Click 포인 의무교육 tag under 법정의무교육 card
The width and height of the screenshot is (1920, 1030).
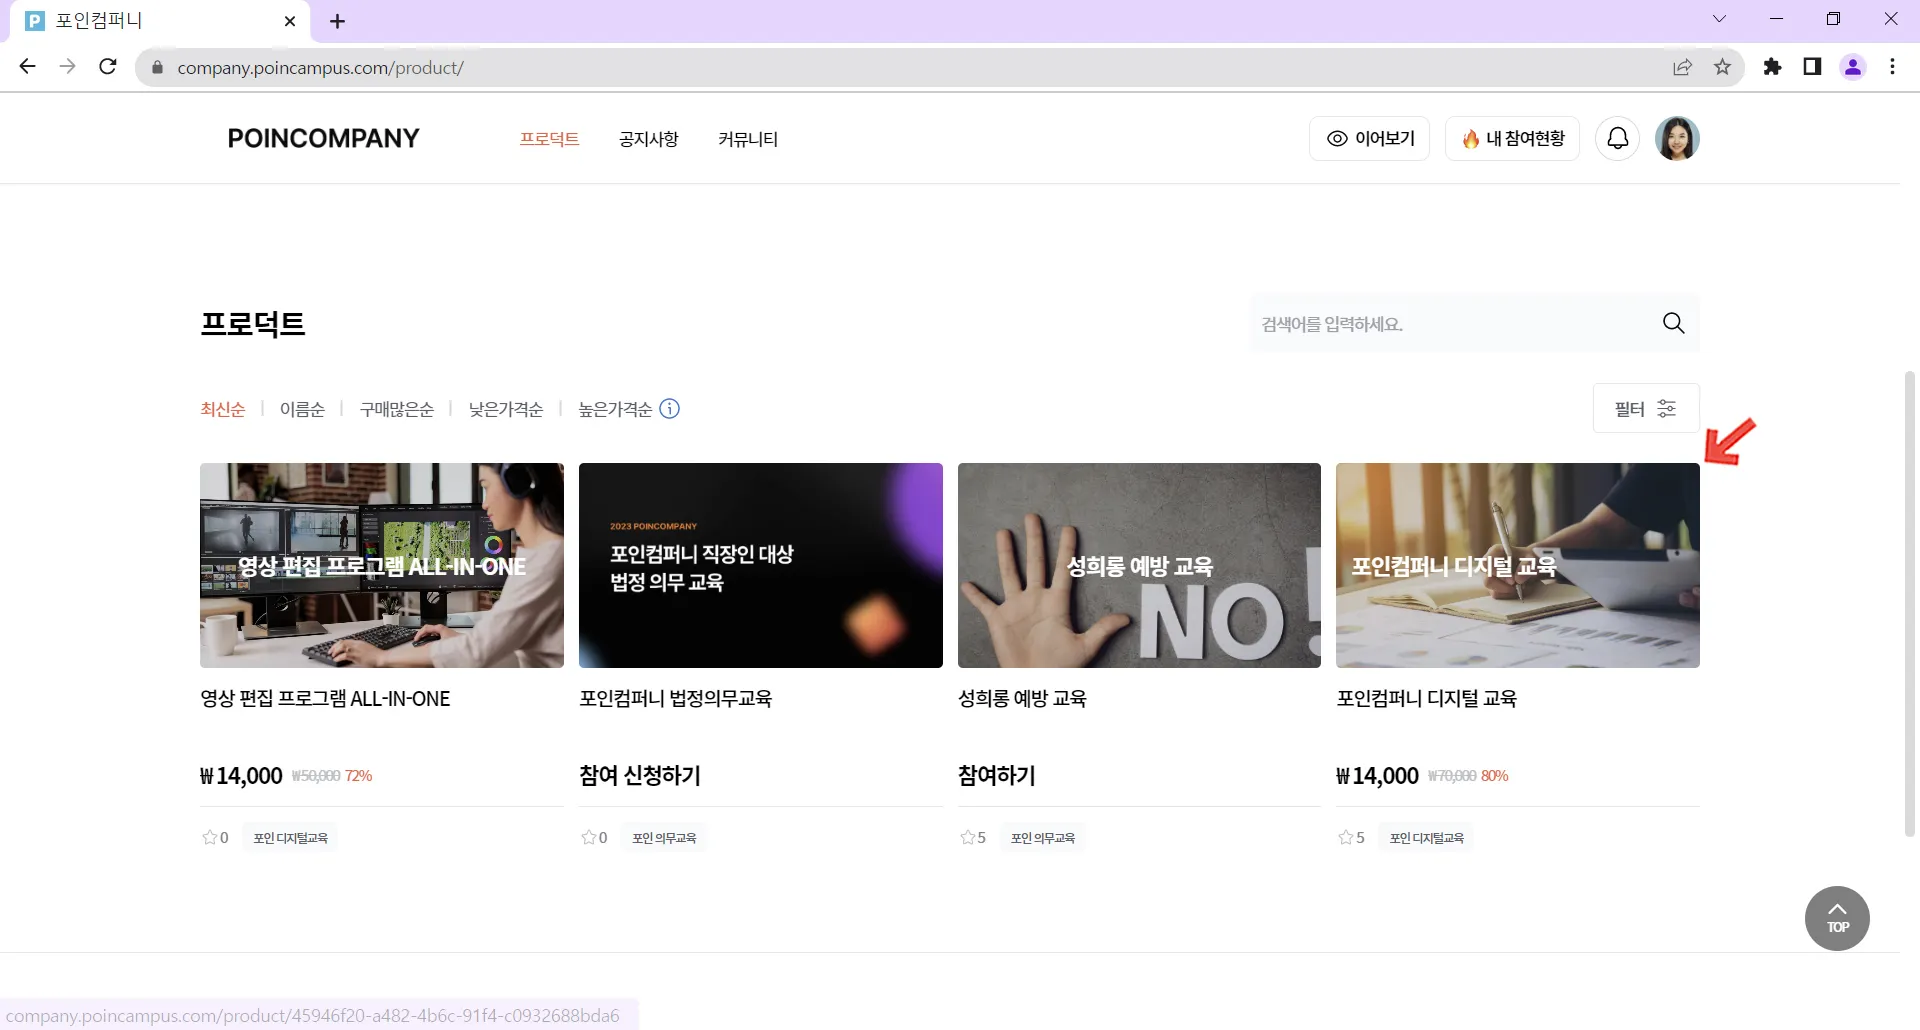point(664,837)
